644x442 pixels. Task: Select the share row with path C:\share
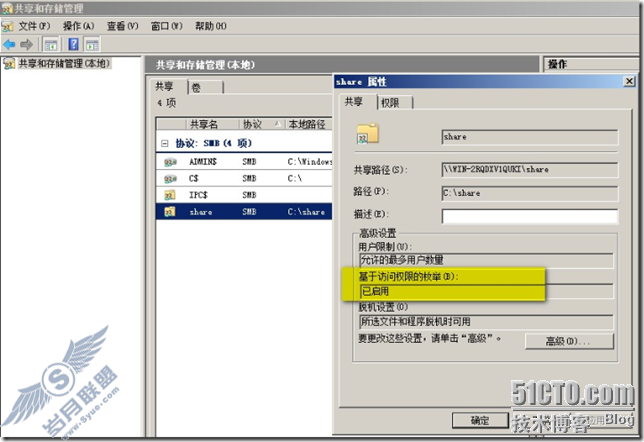(244, 212)
